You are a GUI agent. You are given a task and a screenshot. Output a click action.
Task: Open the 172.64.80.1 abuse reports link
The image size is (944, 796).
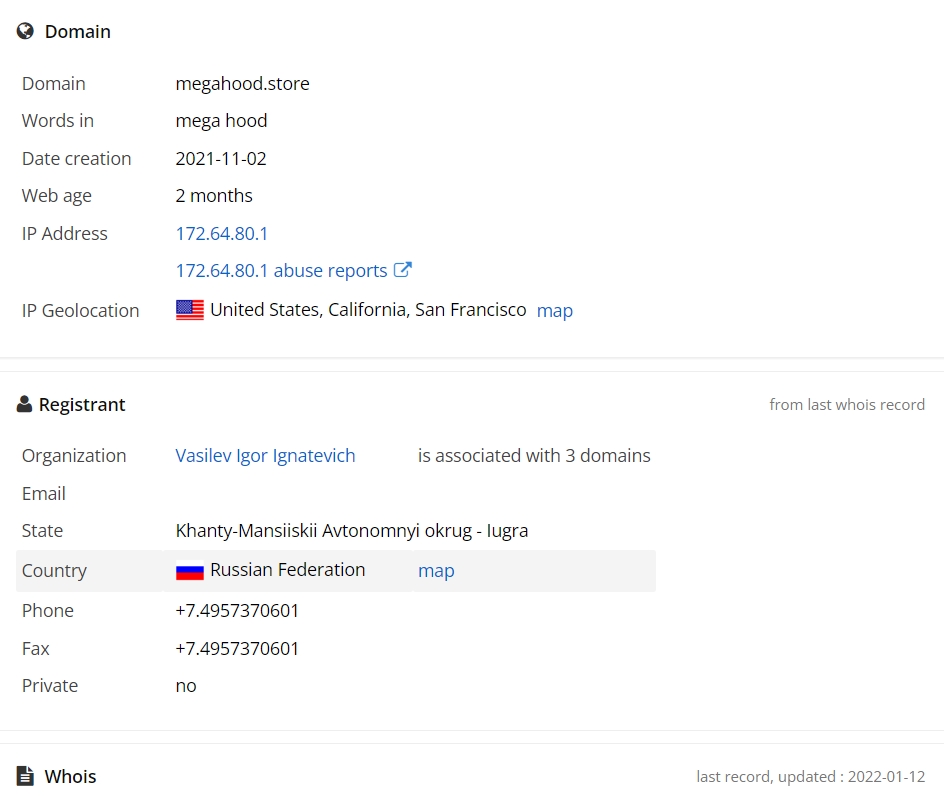281,271
